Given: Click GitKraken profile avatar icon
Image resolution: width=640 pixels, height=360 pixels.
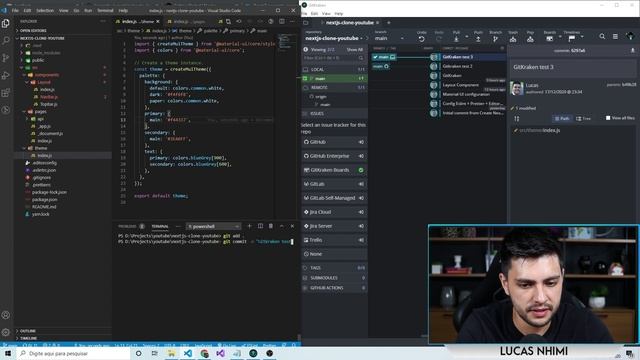Looking at the screenshot, I should coord(630,37).
